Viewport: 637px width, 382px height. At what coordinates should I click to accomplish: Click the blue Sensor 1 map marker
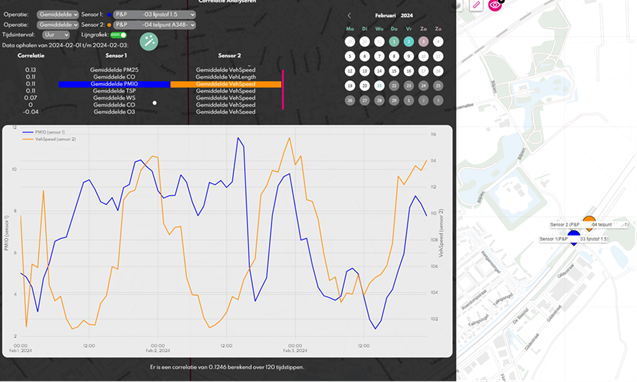tap(574, 237)
